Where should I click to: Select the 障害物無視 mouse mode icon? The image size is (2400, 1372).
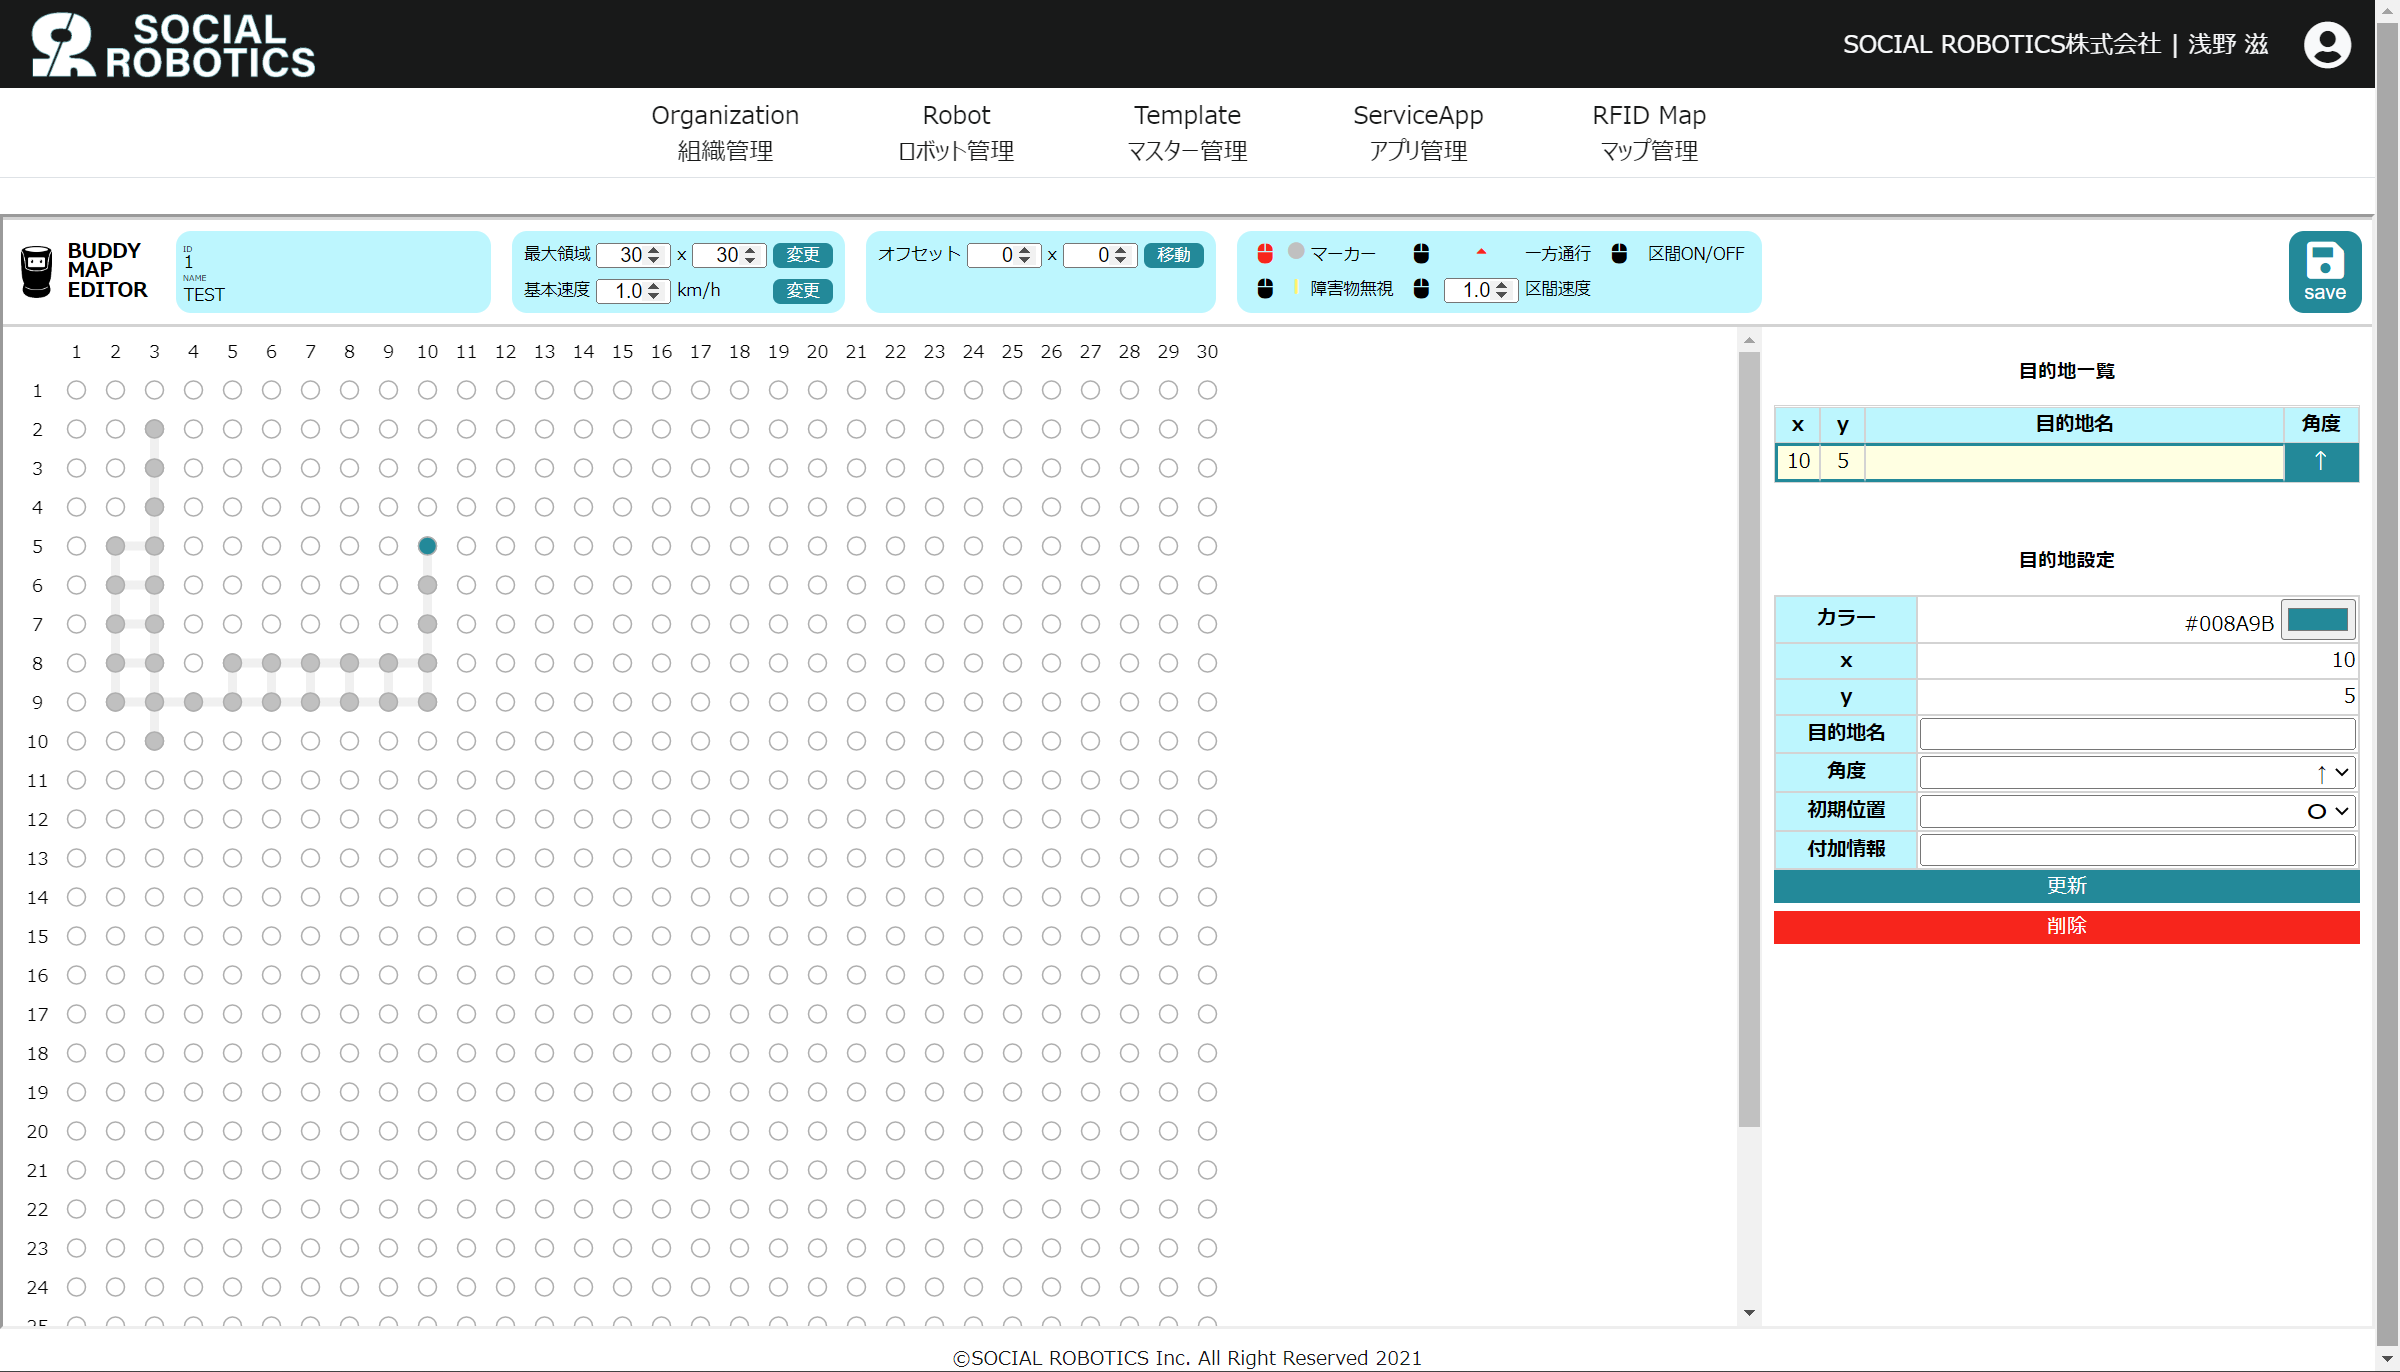coord(1265,289)
